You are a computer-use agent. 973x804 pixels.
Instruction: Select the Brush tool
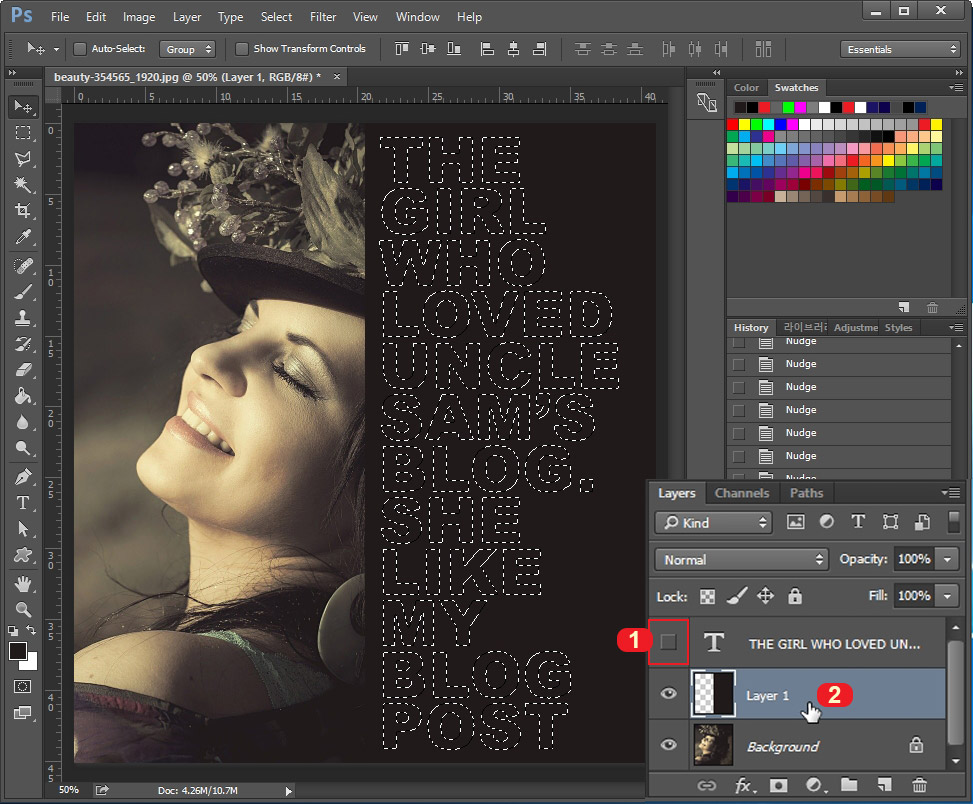click(23, 292)
